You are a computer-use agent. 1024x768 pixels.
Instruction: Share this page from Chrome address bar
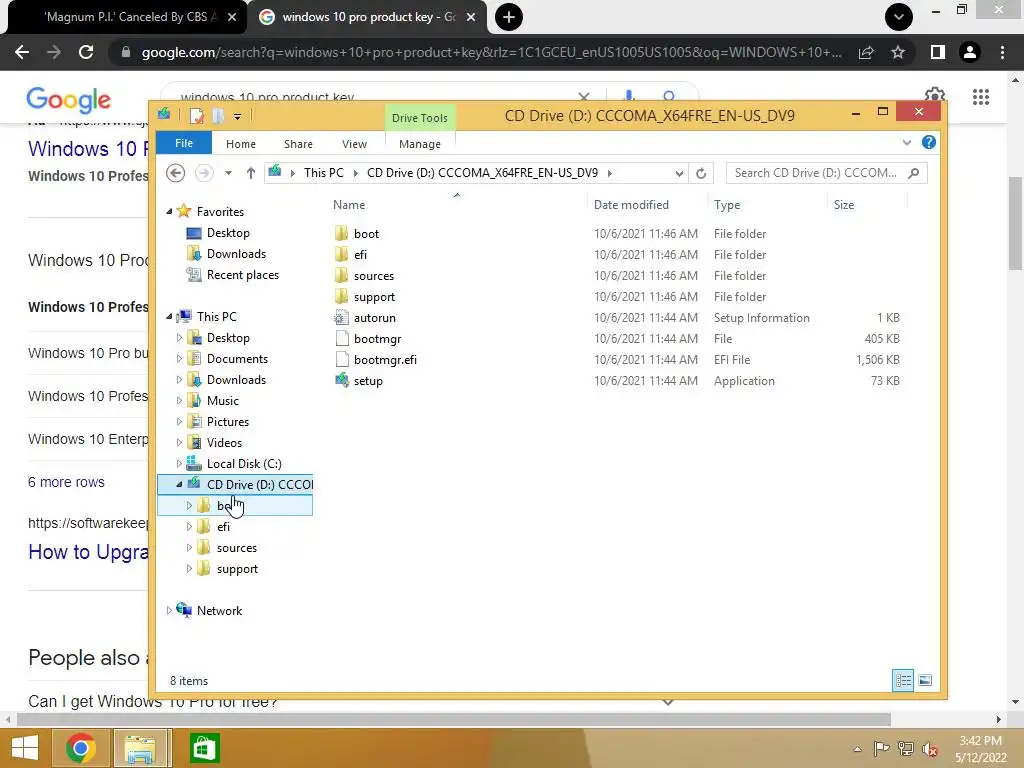(x=866, y=52)
